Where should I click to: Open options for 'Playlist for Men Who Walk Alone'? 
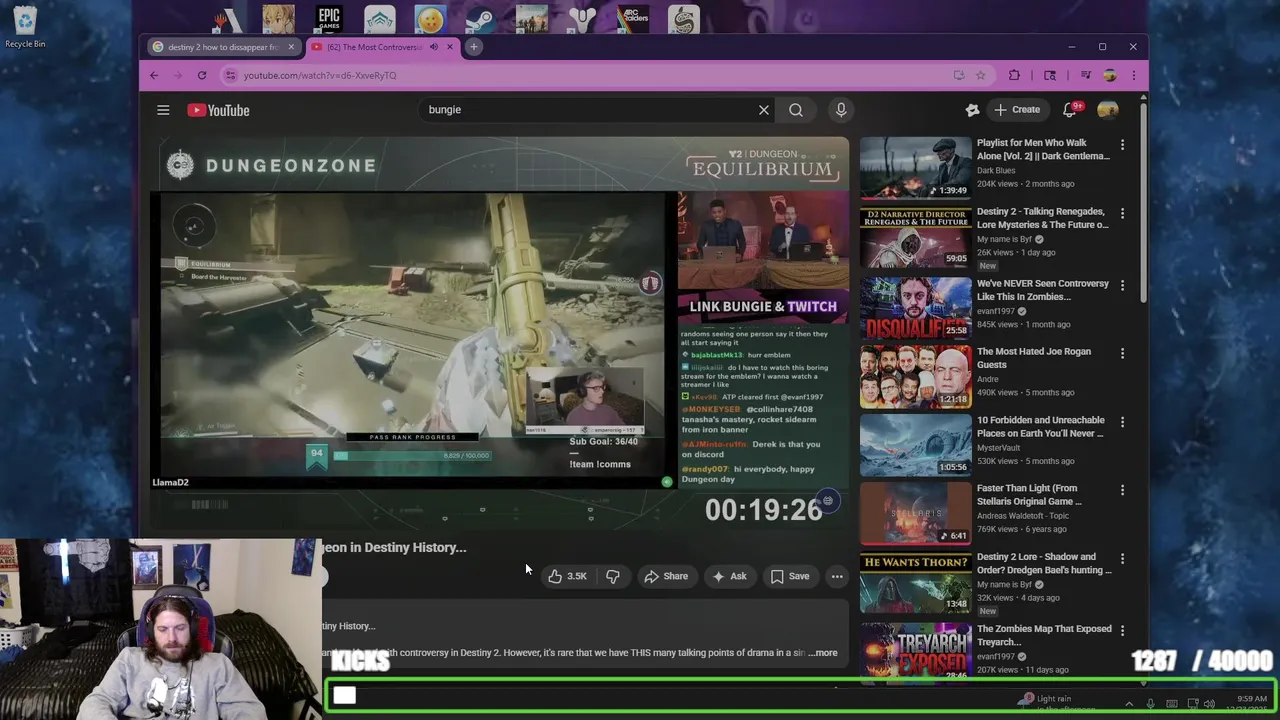tap(1122, 145)
